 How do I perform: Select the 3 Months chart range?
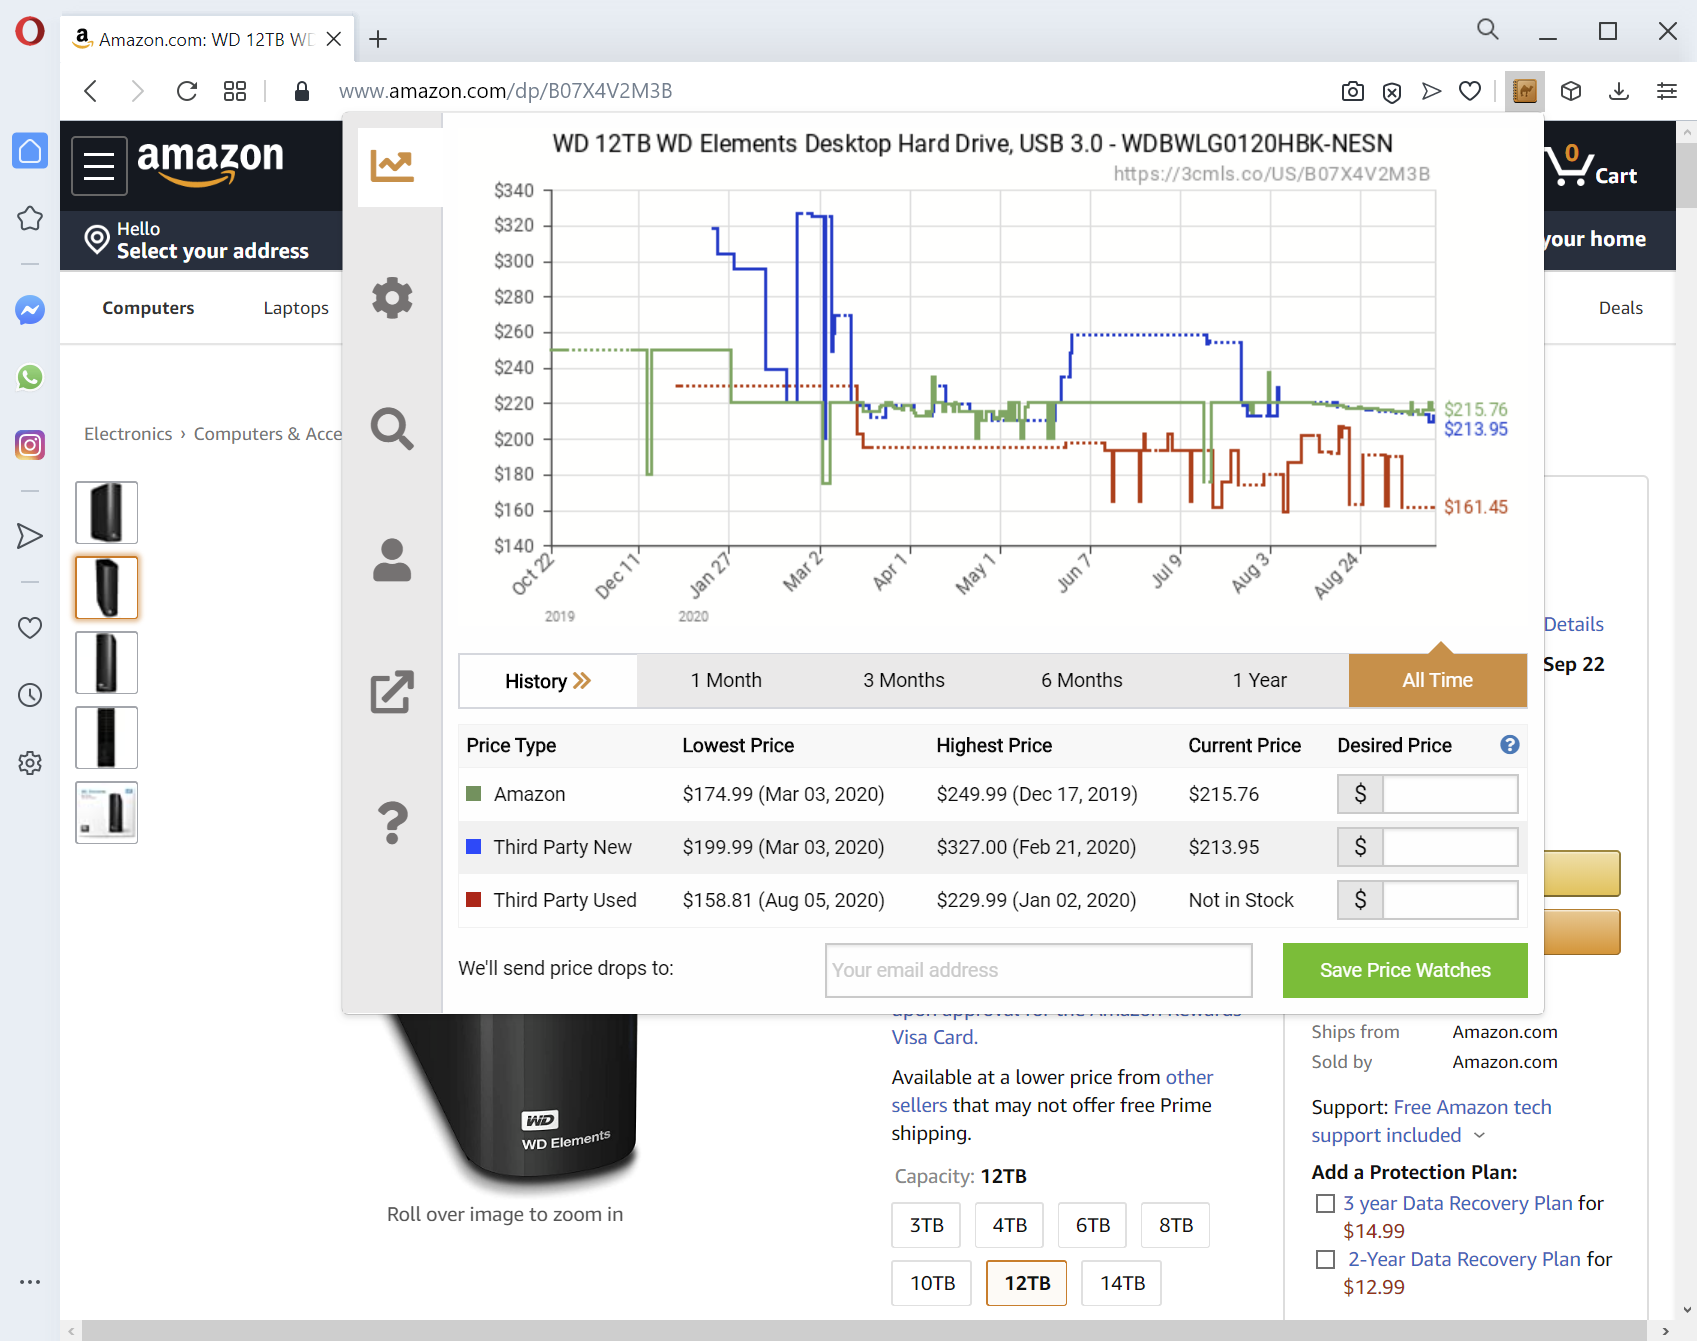904,681
